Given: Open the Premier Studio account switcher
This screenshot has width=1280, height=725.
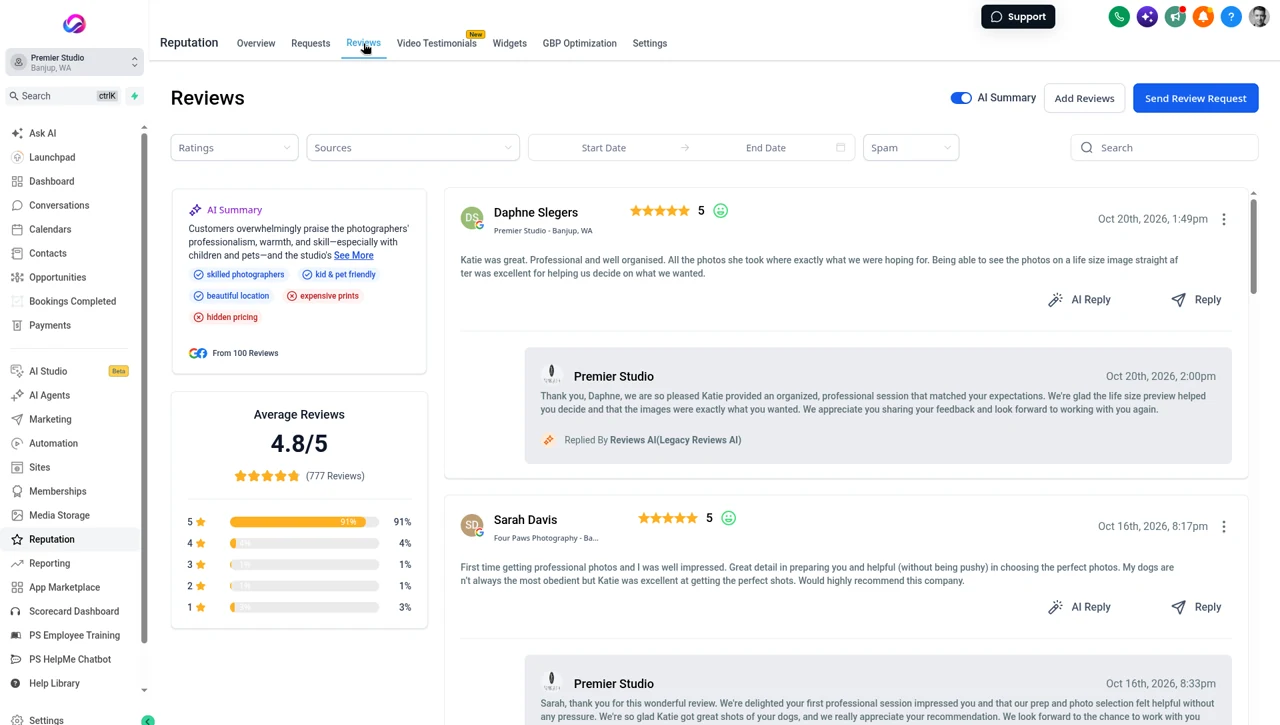Looking at the screenshot, I should coord(74,63).
